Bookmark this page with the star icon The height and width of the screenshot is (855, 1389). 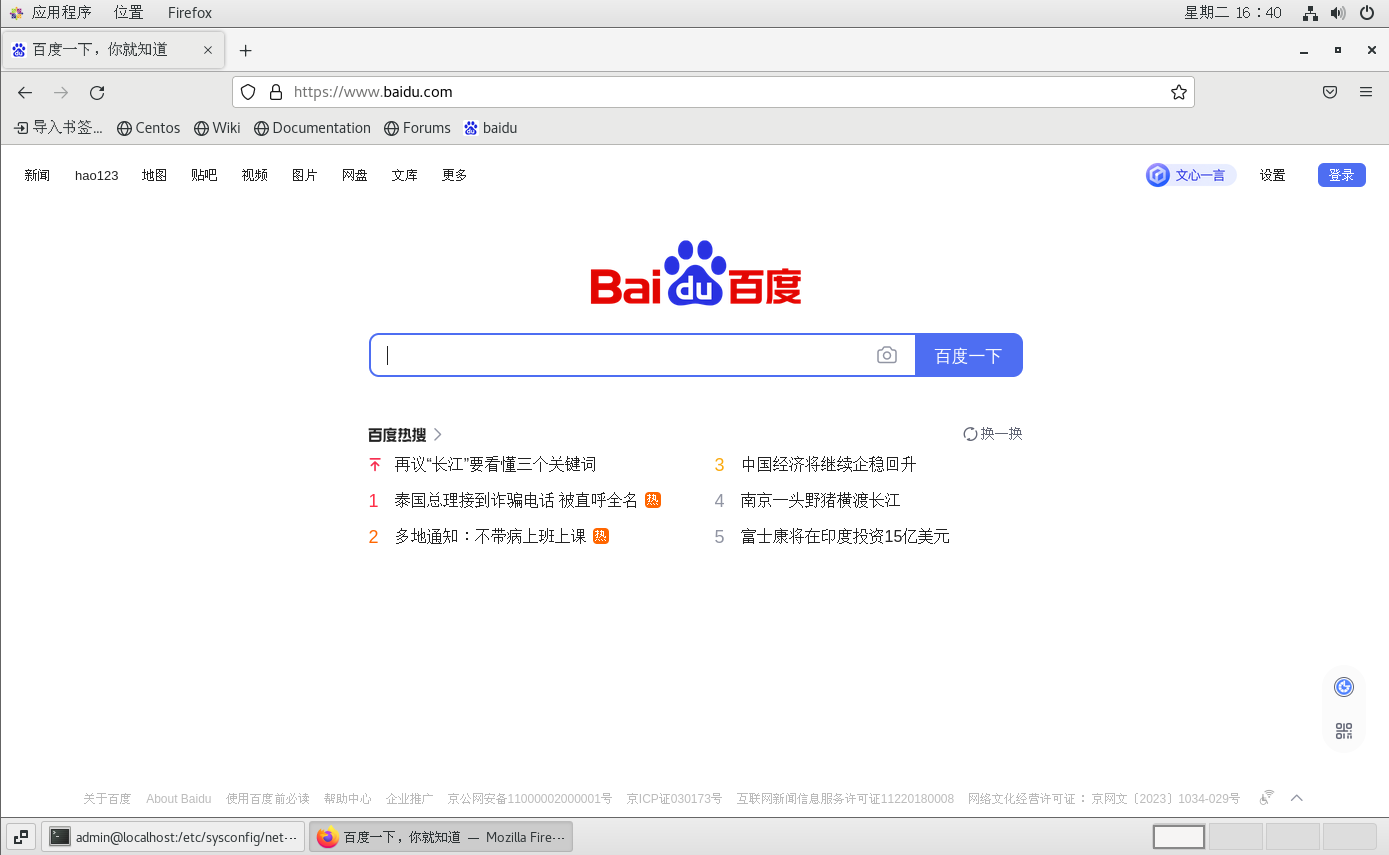[1179, 92]
